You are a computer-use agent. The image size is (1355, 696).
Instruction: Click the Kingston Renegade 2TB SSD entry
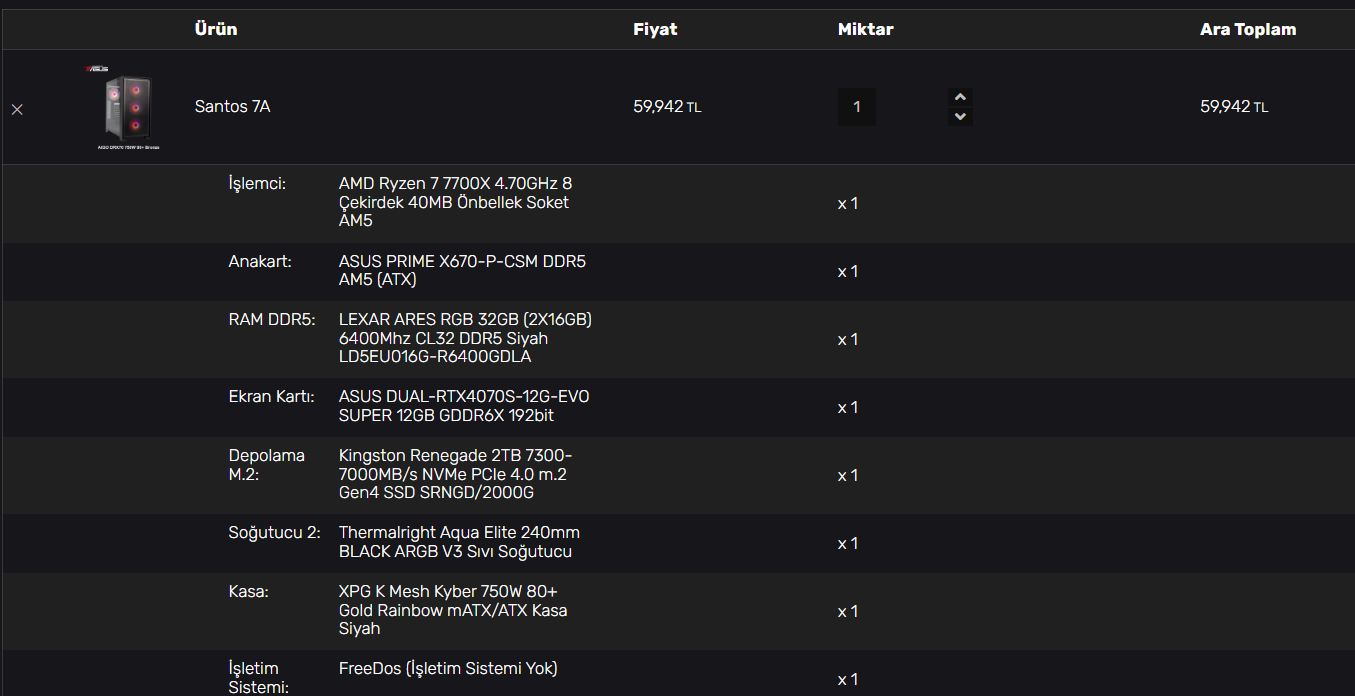pos(455,474)
